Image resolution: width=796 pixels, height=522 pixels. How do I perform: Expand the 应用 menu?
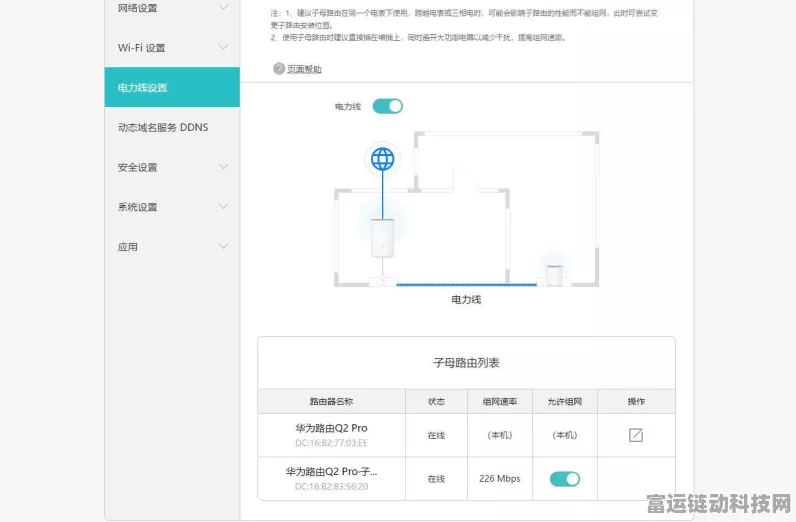(x=172, y=247)
